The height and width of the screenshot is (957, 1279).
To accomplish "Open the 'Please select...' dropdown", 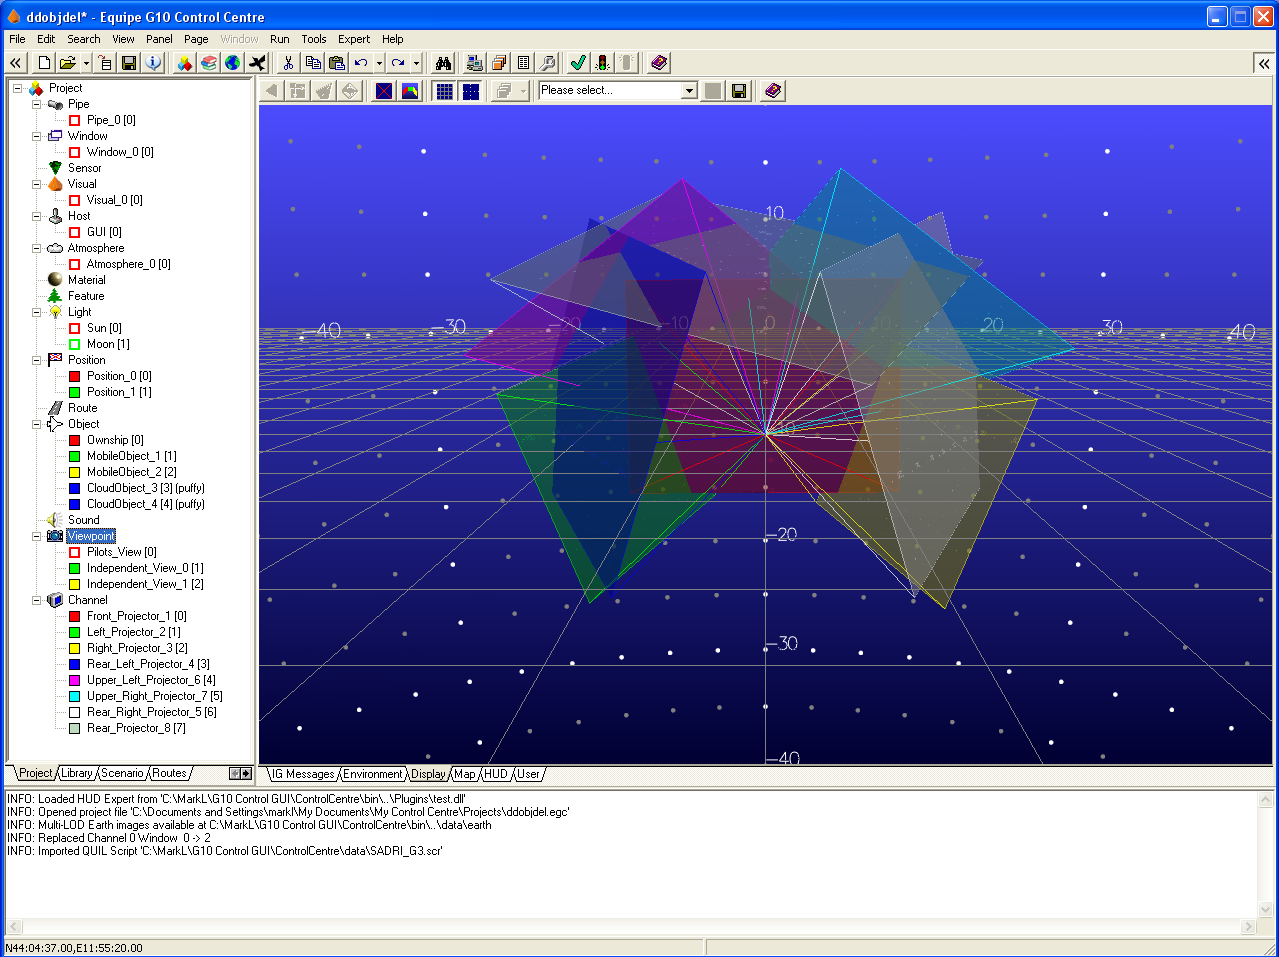I will pyautogui.click(x=688, y=91).
